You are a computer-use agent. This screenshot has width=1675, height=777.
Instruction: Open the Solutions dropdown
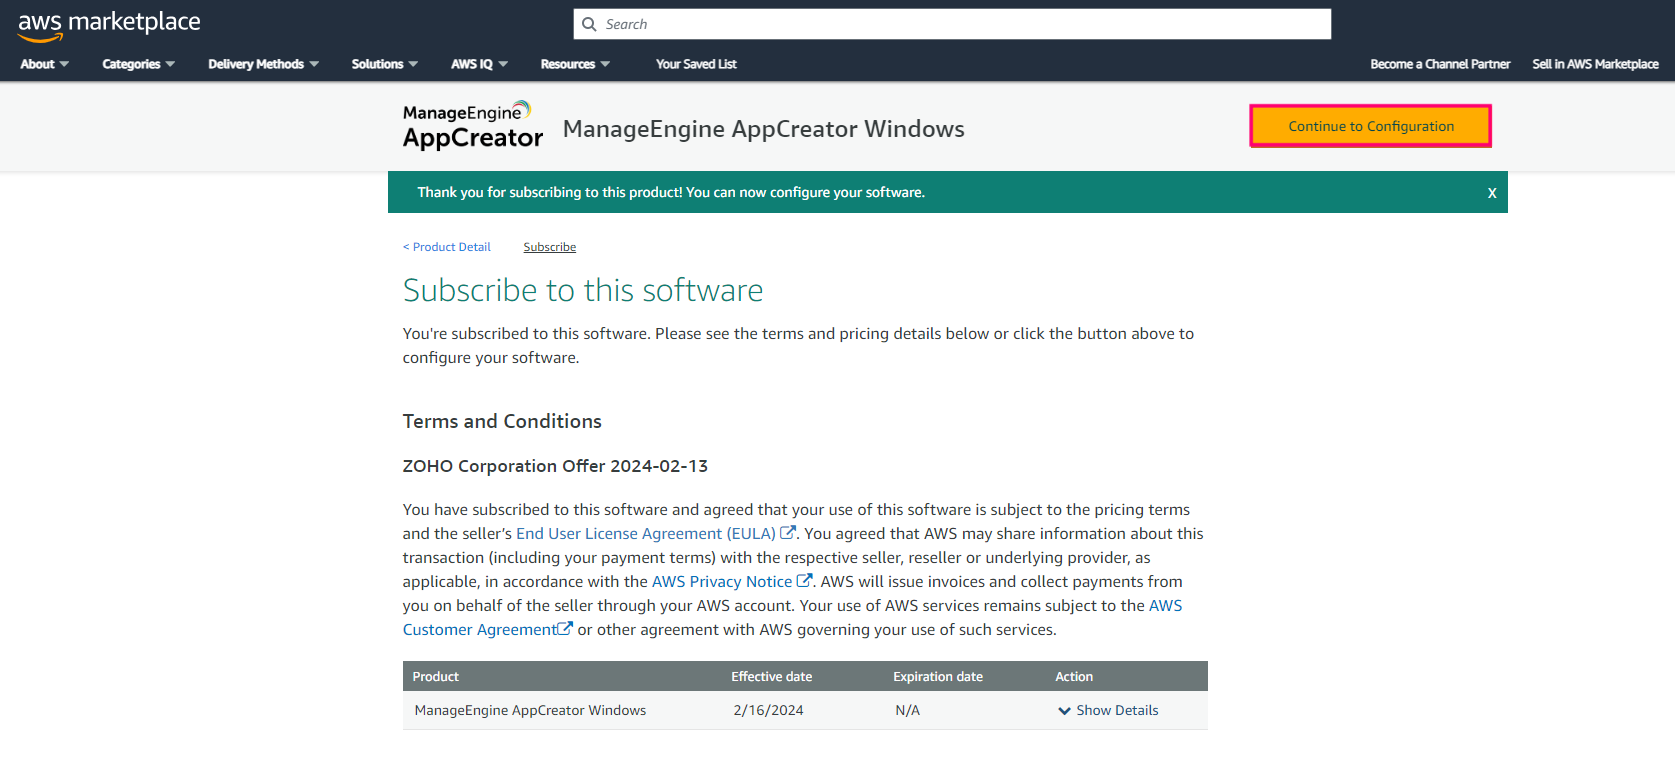coord(384,64)
